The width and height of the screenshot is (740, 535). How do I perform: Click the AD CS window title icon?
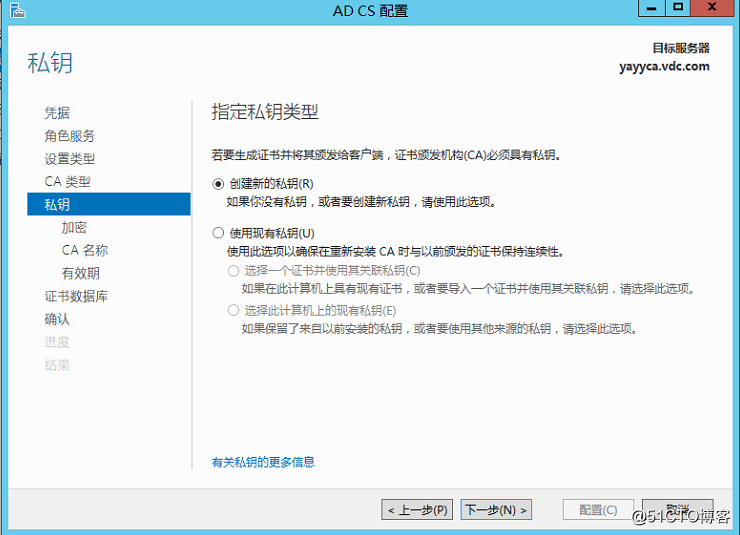tap(17, 10)
